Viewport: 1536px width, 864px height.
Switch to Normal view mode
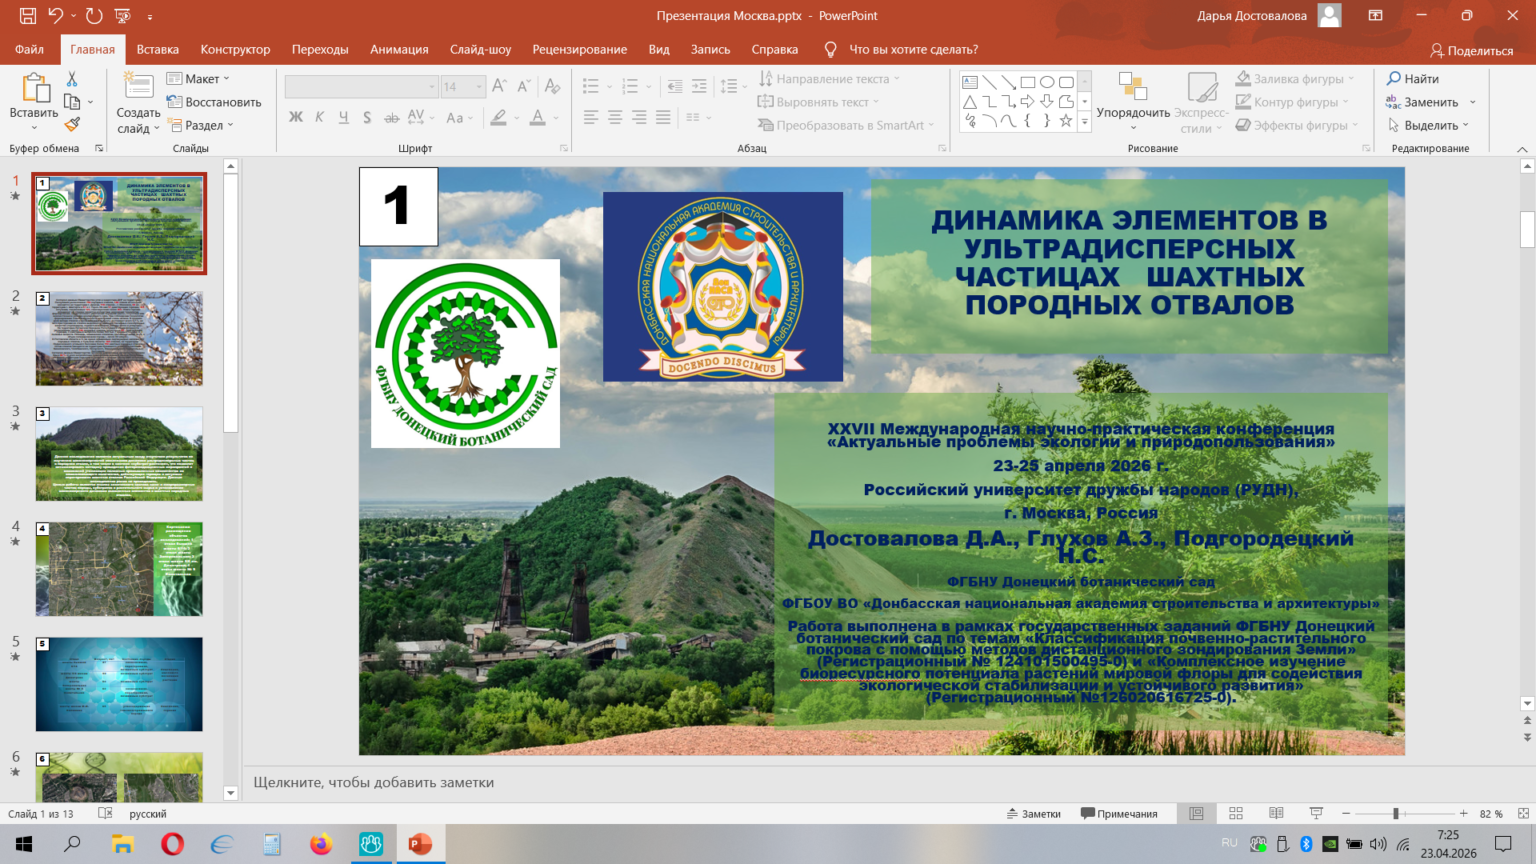pos(1196,814)
